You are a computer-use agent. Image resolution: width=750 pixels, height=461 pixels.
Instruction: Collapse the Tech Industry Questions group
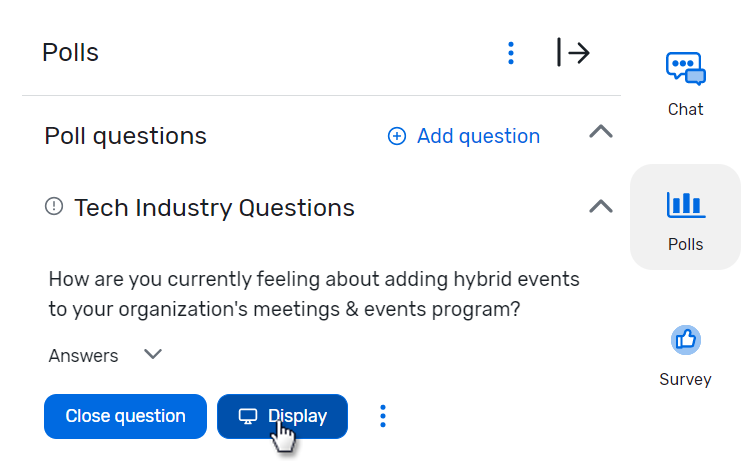point(600,207)
